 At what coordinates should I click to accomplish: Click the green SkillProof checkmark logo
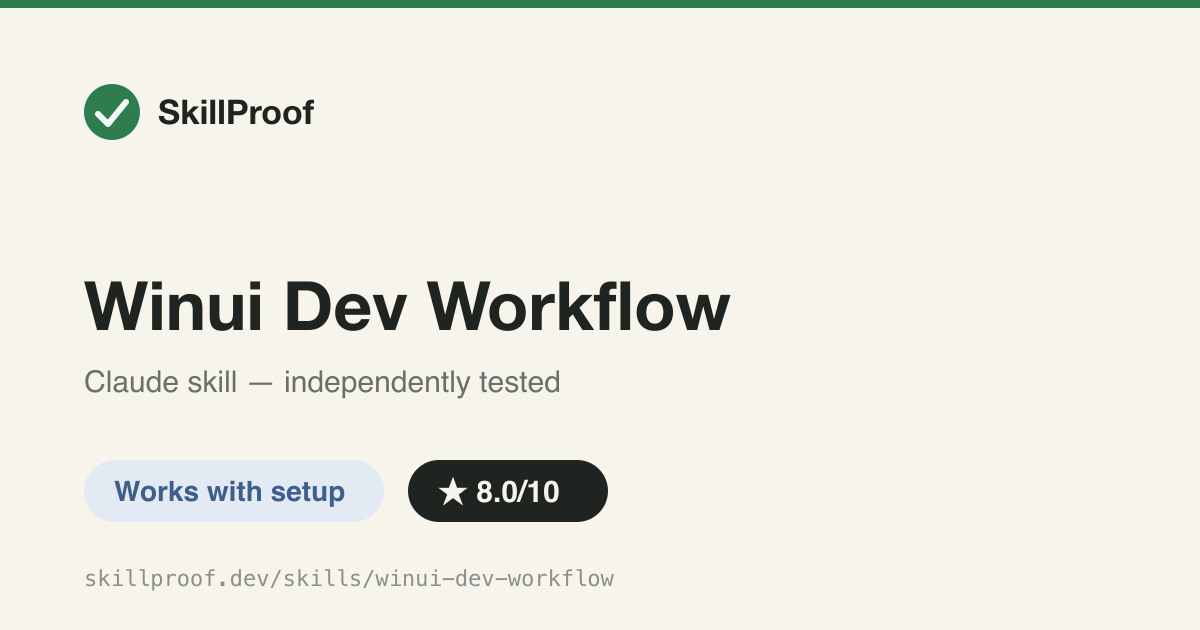[112, 112]
